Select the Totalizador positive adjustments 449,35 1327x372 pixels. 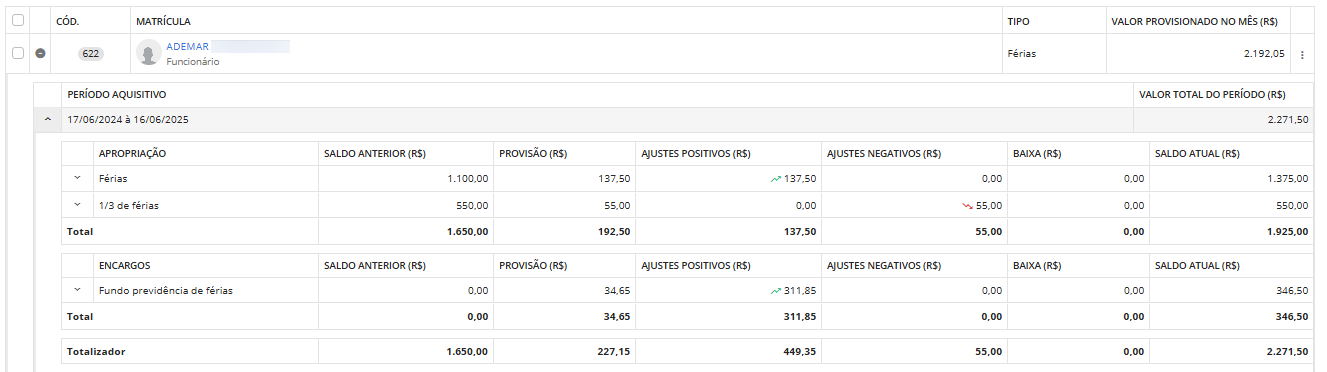pos(799,352)
